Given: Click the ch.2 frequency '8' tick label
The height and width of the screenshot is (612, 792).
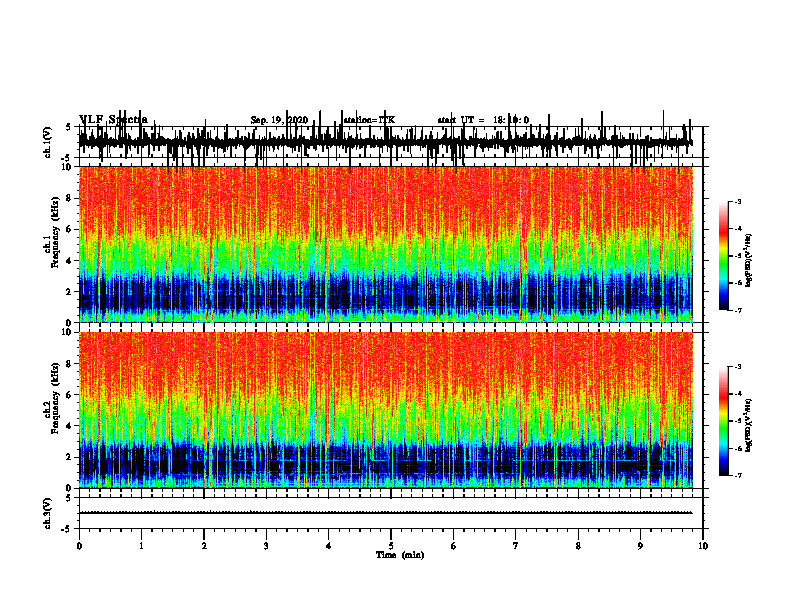Looking at the screenshot, I should coord(69,364).
